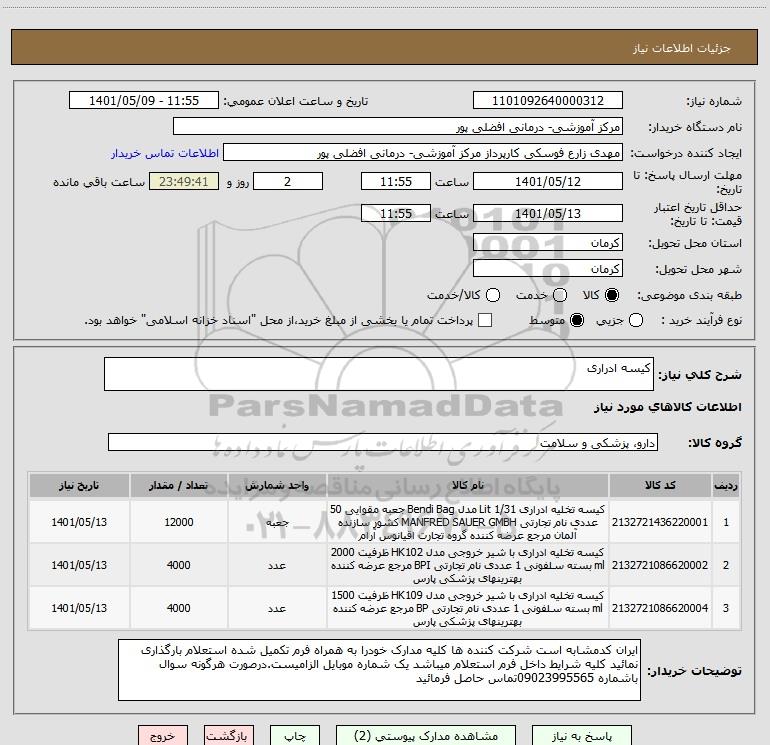Click the عدد unit cell in row 2
Screen dimensions: 770x745
click(x=277, y=565)
